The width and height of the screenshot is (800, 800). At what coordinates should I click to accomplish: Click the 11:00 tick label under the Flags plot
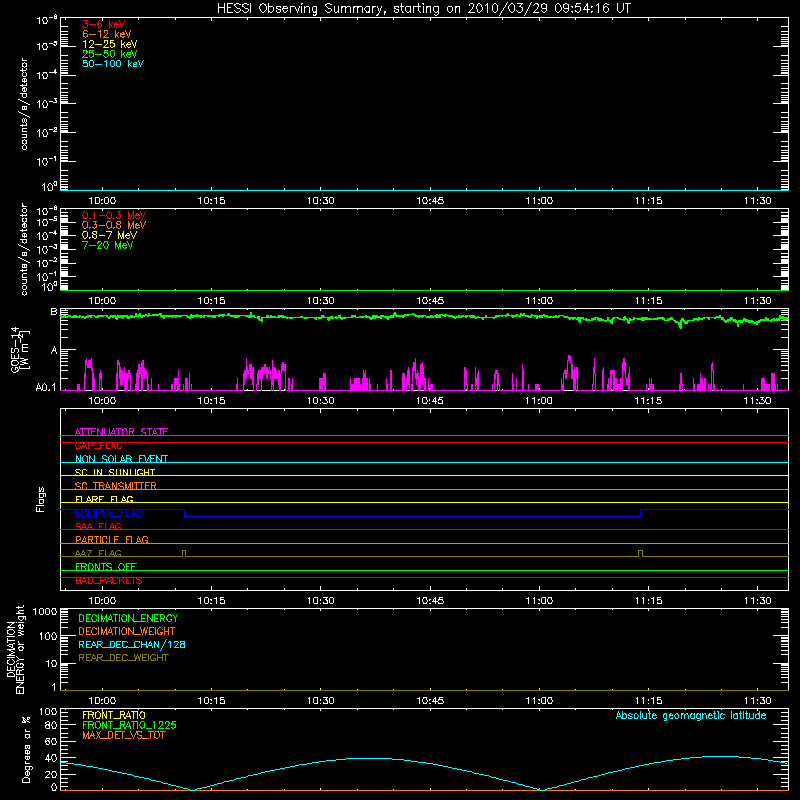539,601
